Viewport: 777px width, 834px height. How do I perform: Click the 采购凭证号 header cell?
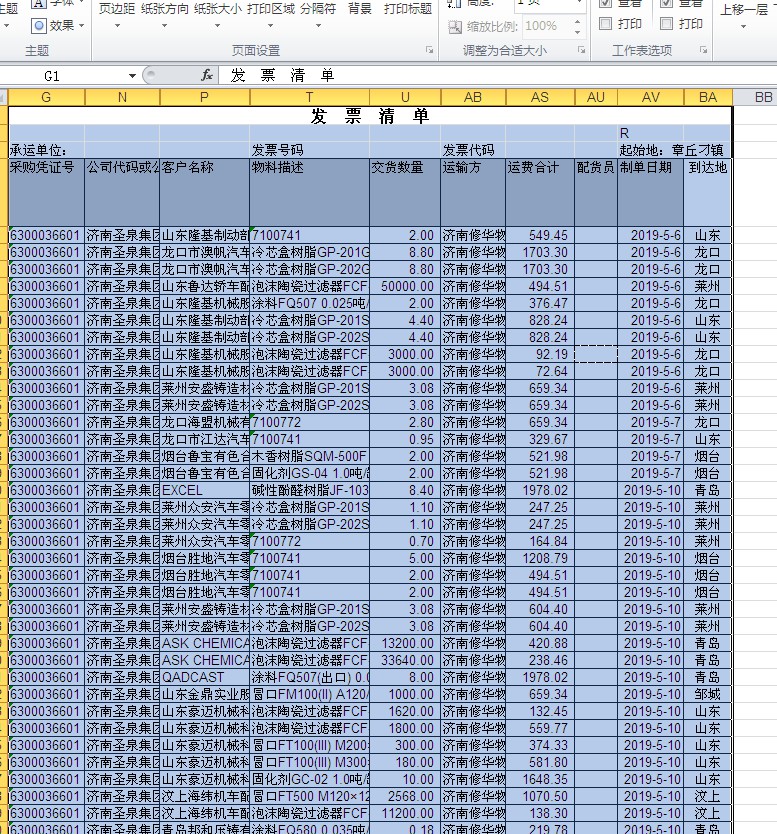pyautogui.click(x=46, y=192)
